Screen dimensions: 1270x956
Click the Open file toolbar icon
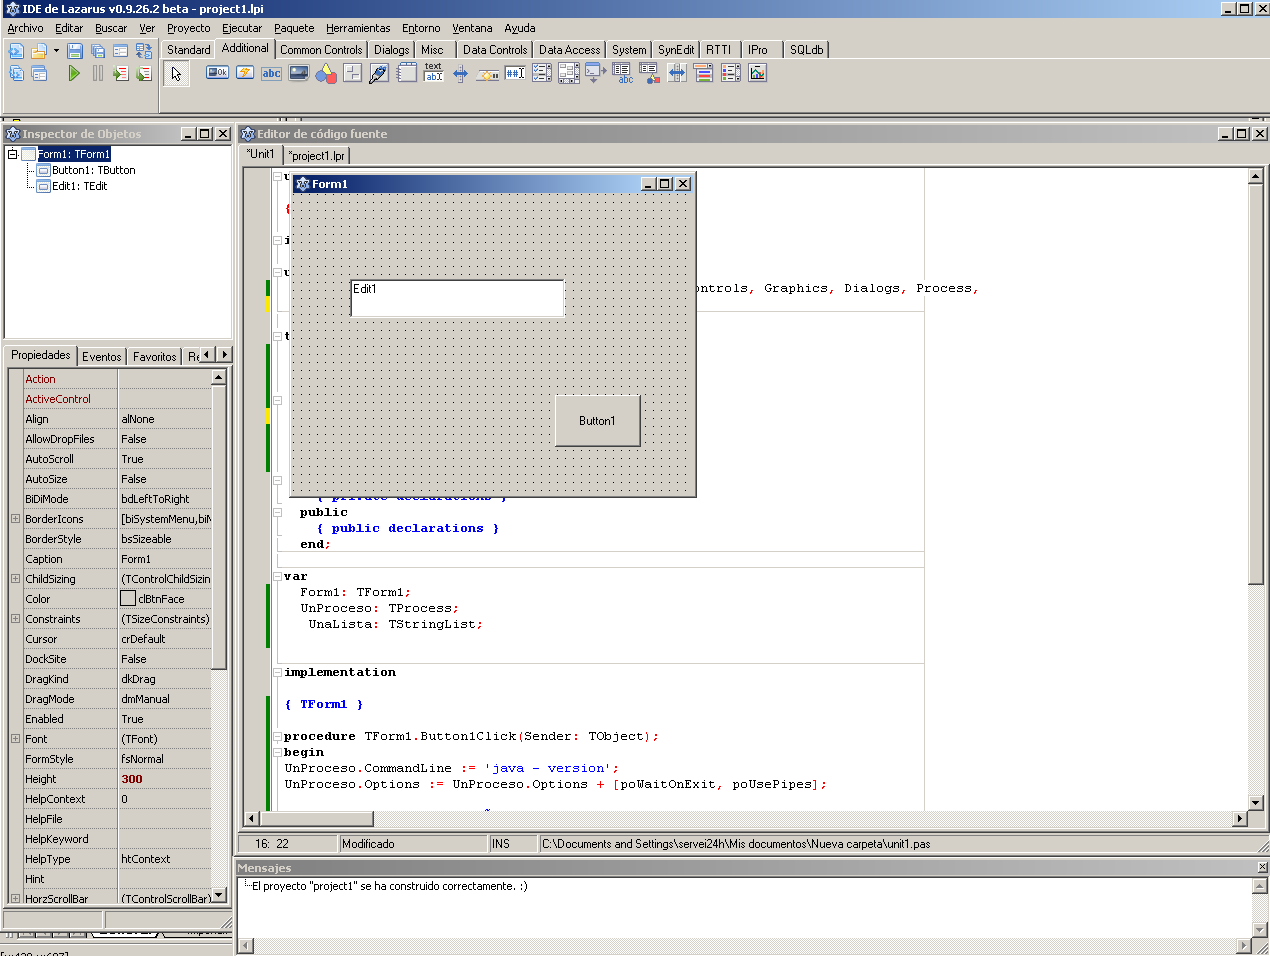38,50
